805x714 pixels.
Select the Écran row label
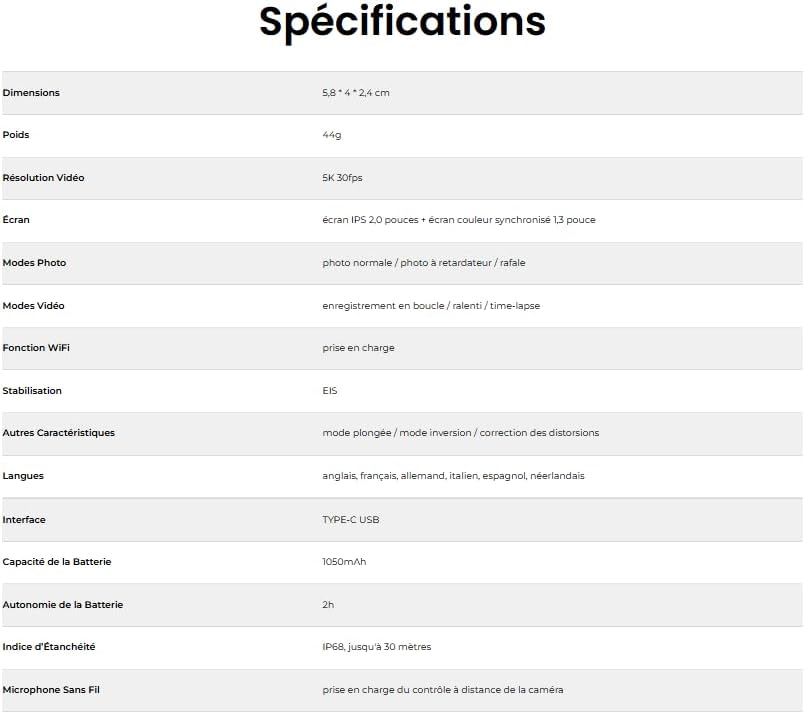(x=16, y=220)
